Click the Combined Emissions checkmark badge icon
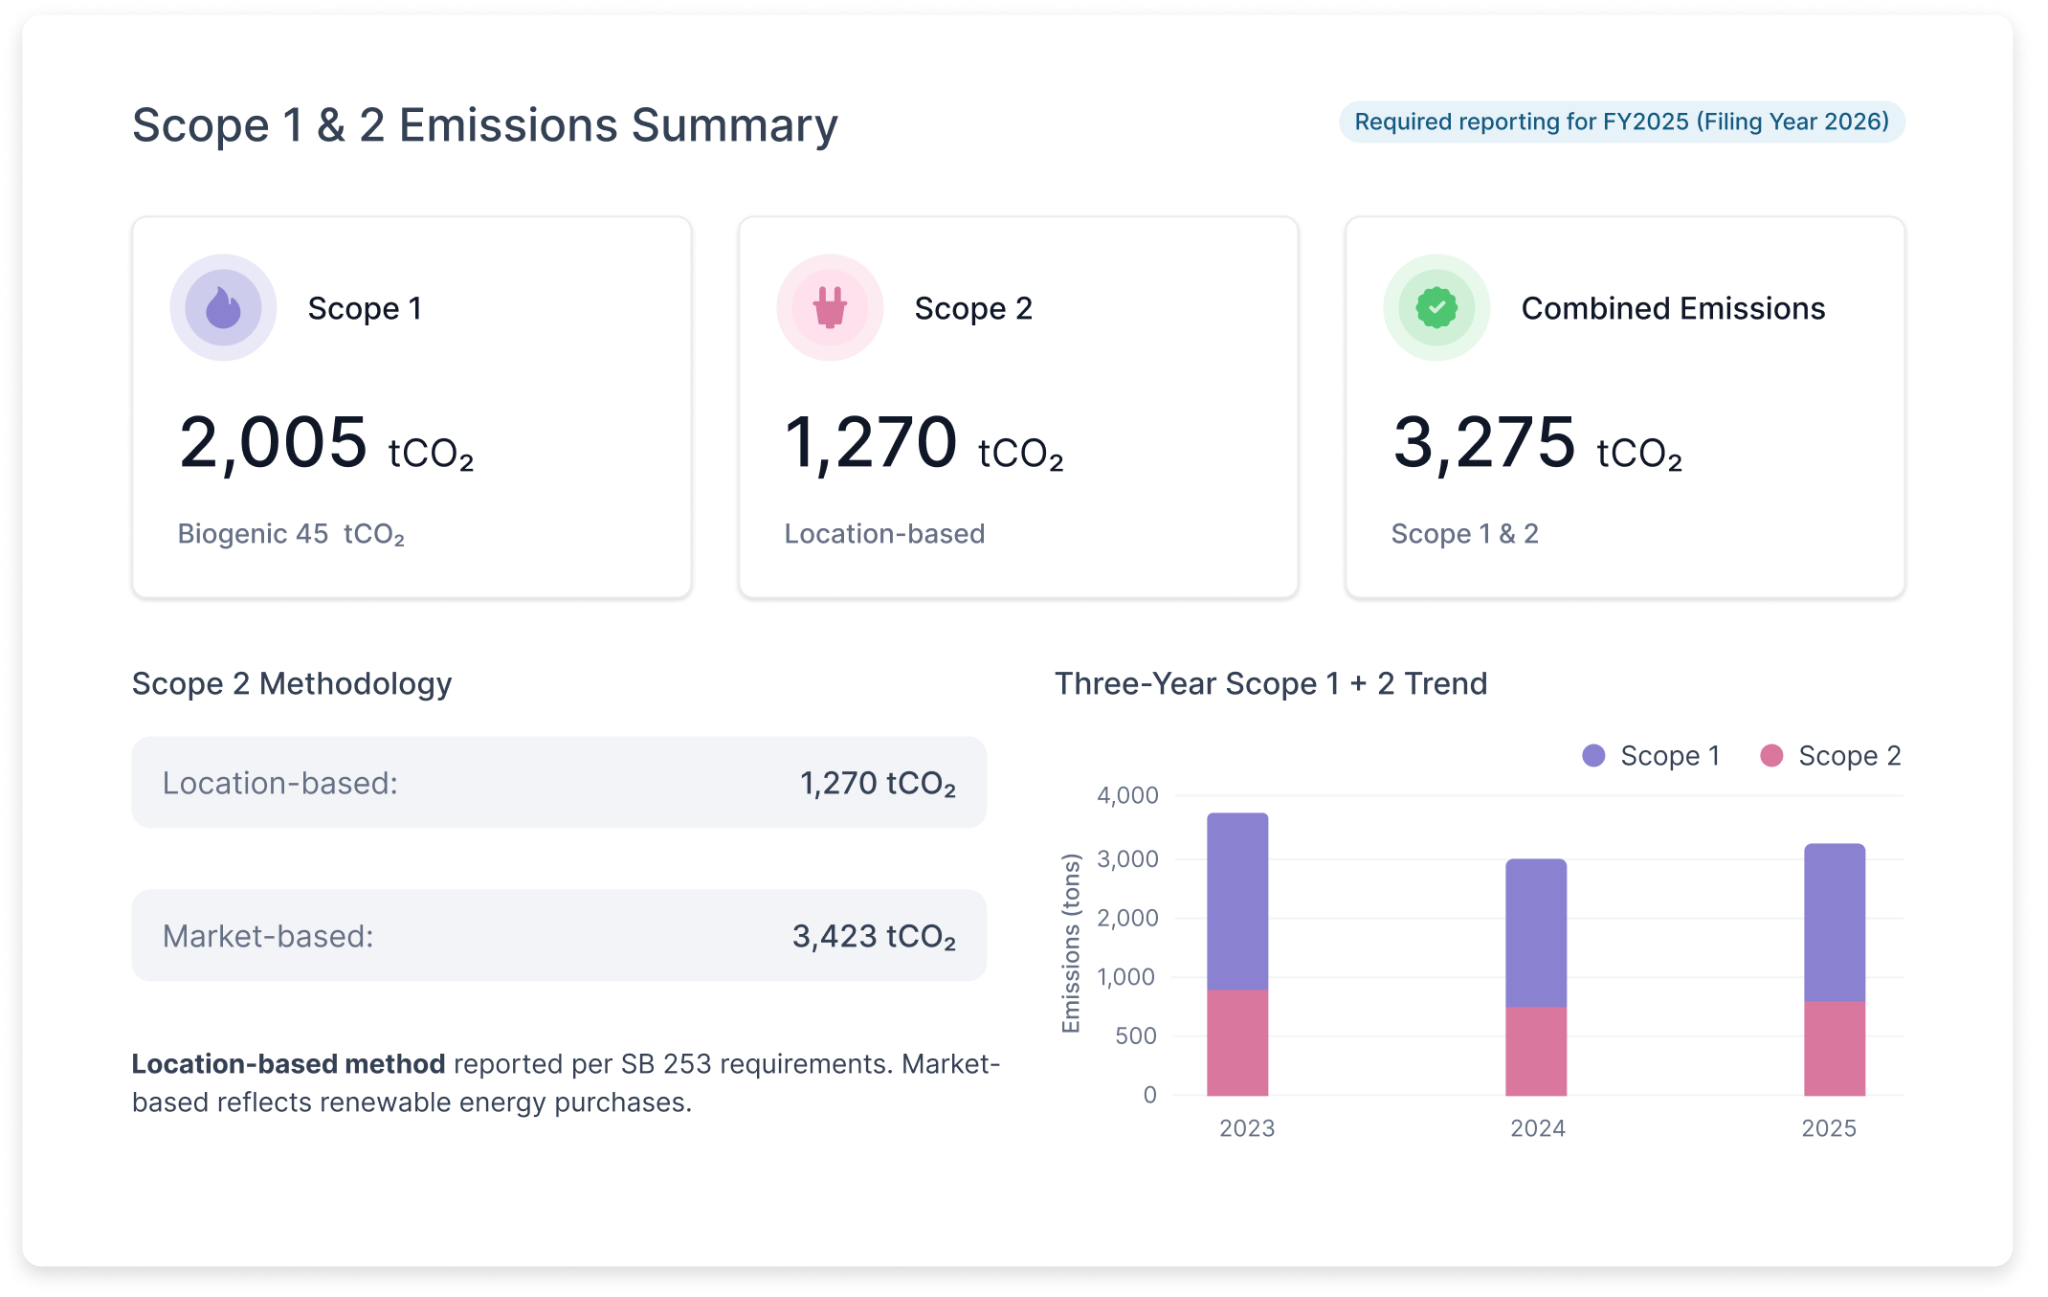2048x1297 pixels. coord(1436,308)
